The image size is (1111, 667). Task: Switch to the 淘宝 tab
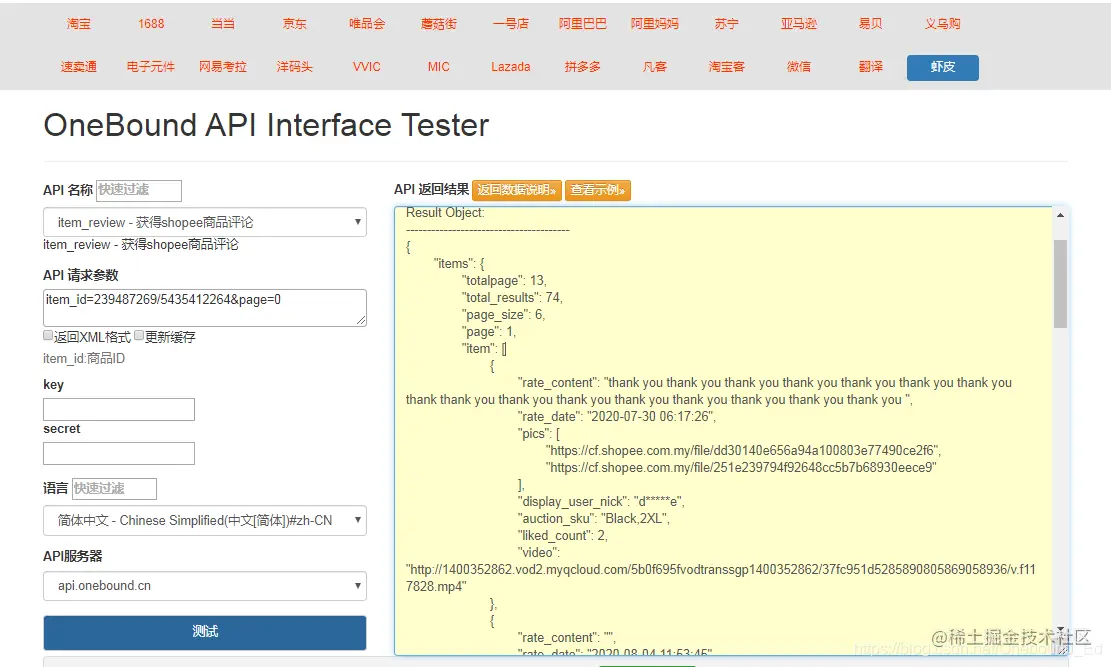click(x=79, y=23)
